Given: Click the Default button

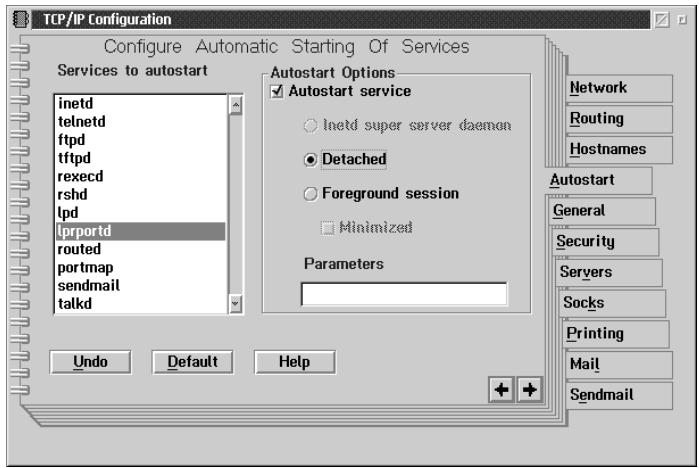Looking at the screenshot, I should tap(193, 362).
